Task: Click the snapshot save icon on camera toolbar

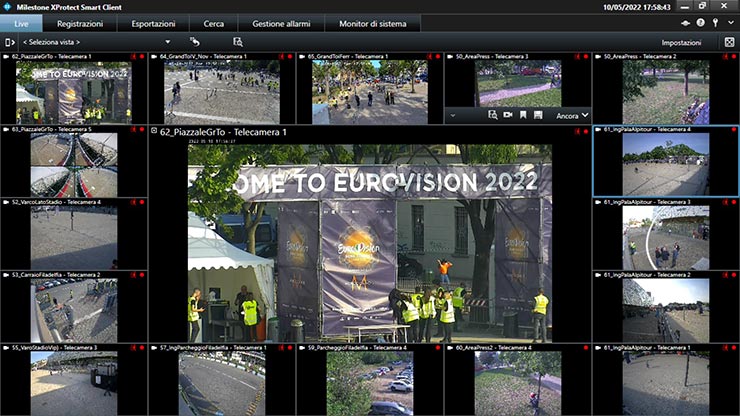Action: tap(538, 116)
